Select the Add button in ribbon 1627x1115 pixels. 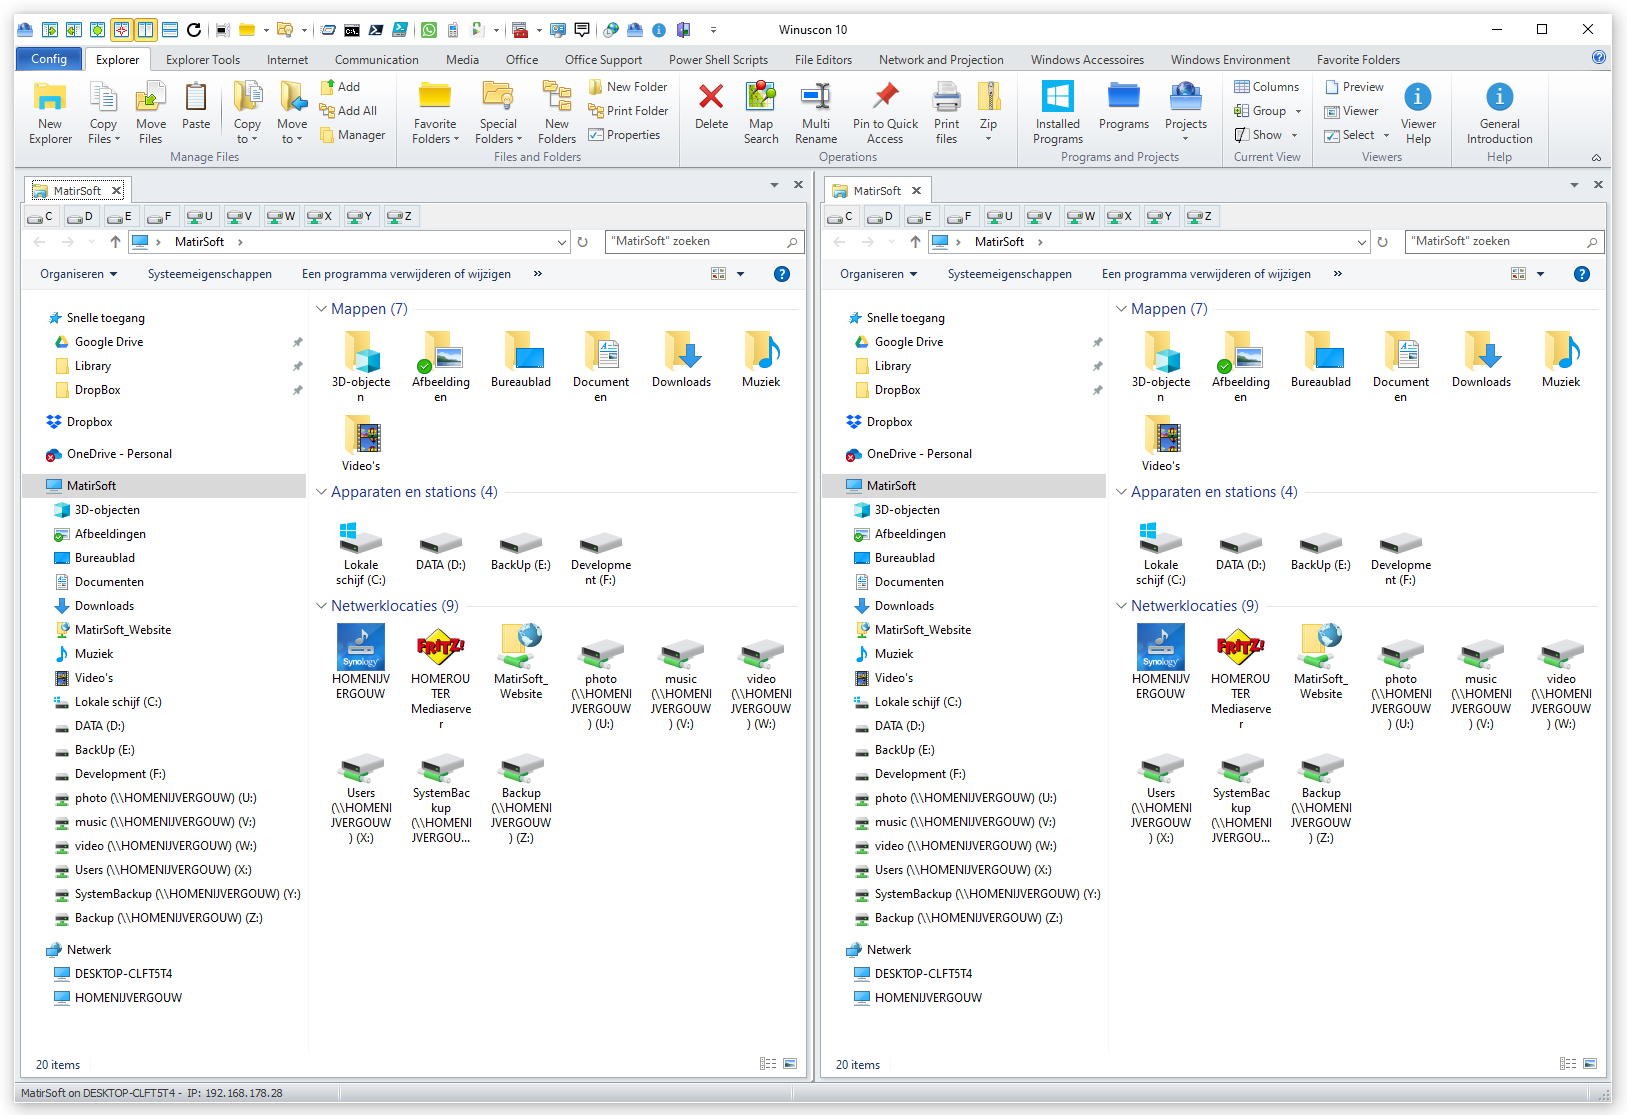coord(340,87)
